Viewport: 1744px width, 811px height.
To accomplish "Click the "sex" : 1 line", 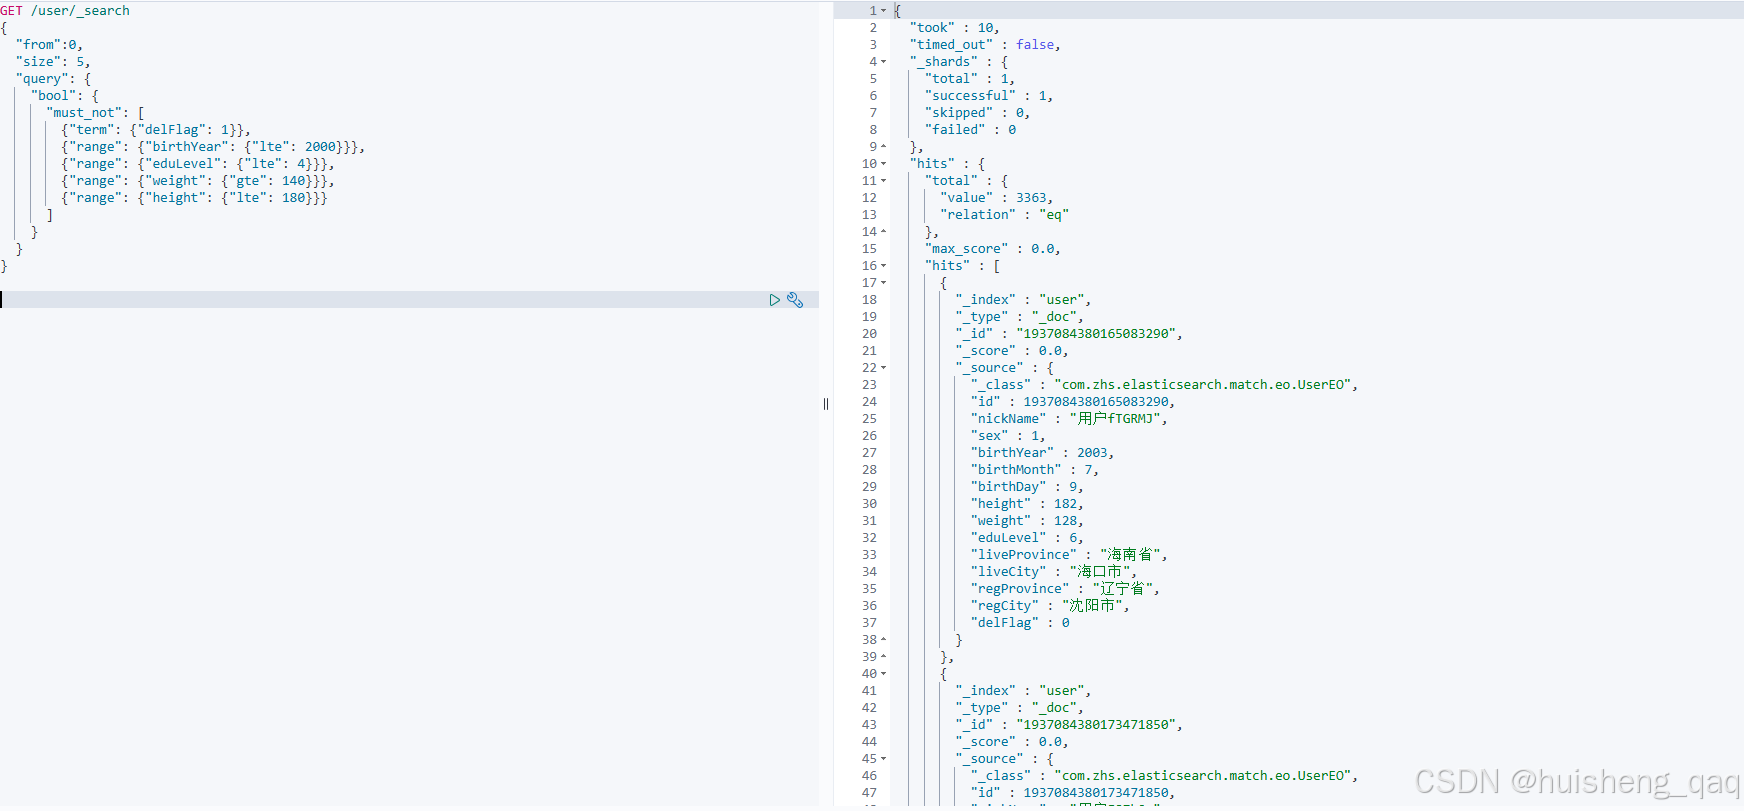I will click(1008, 436).
